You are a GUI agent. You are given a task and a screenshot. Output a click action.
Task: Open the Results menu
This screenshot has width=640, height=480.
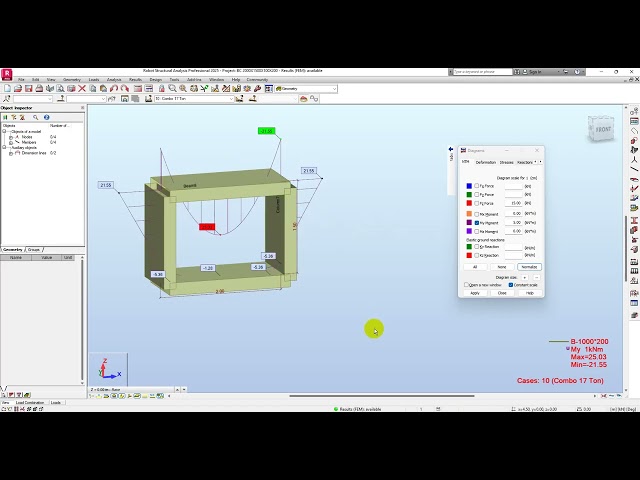tap(135, 80)
